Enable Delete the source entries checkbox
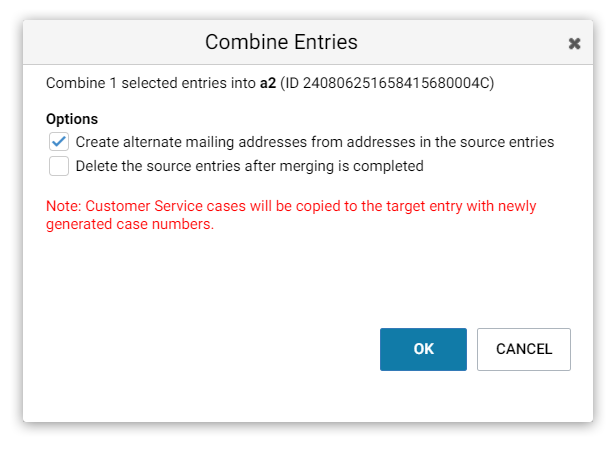 [59, 166]
